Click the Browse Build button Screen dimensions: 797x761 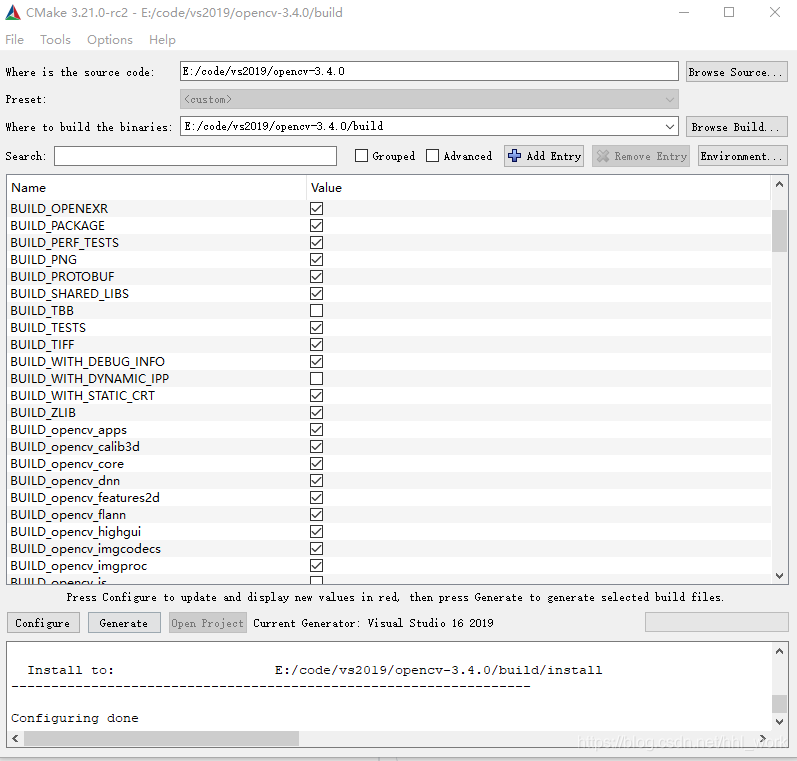coord(737,127)
